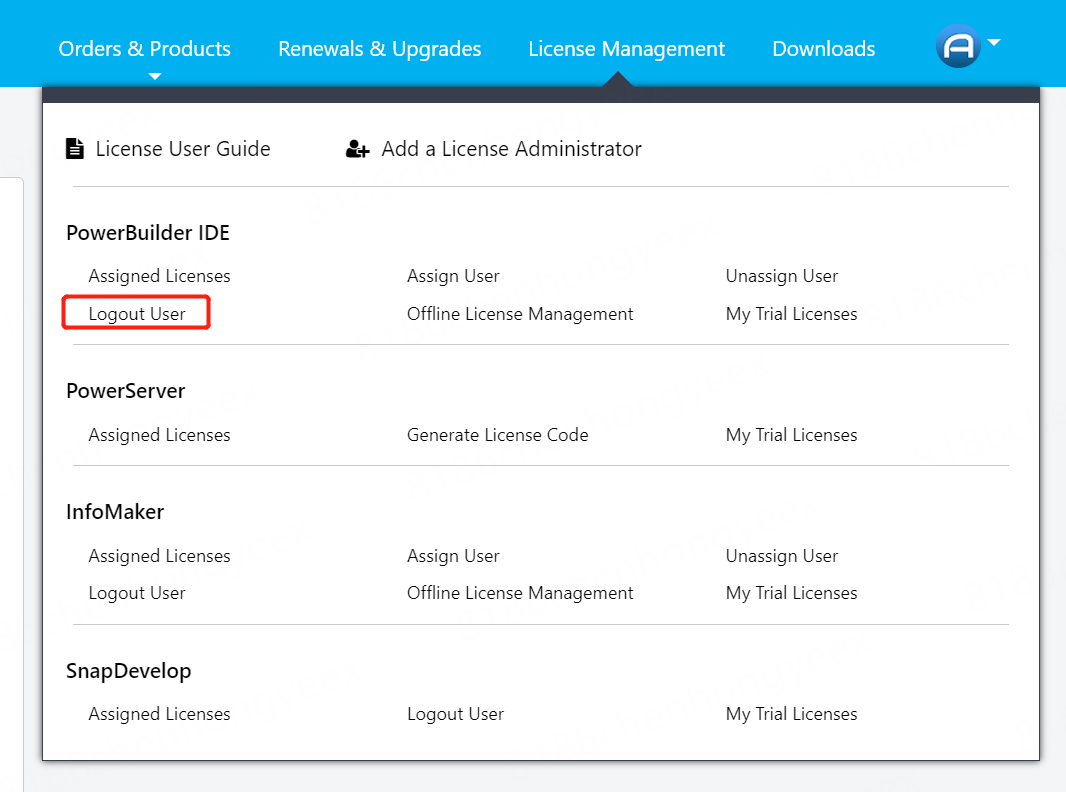Open the Appeon account avatar icon
1066x792 pixels.
[958, 46]
